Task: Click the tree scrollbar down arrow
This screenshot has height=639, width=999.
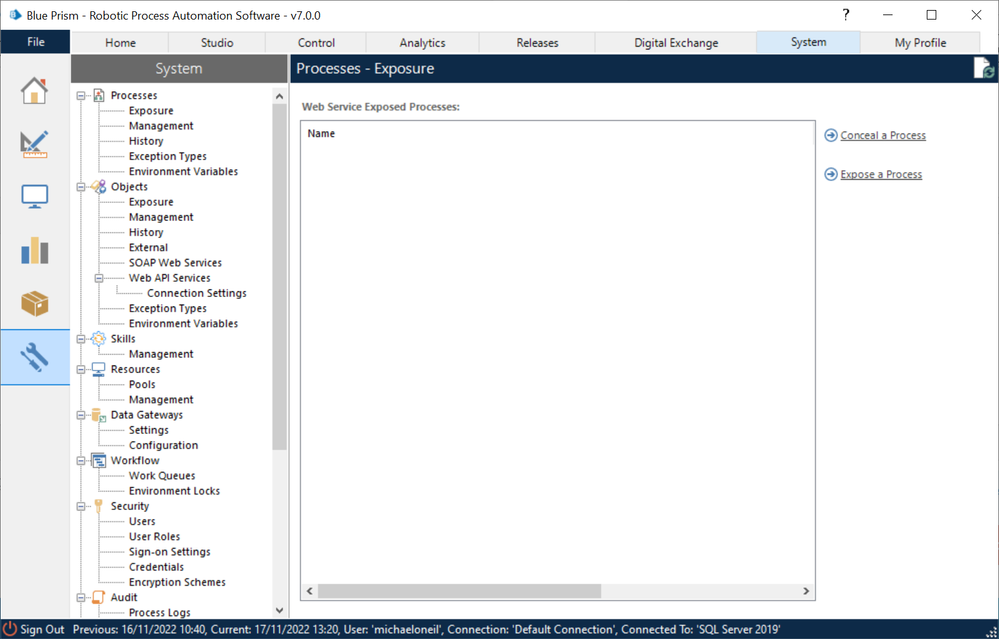Action: 279,610
